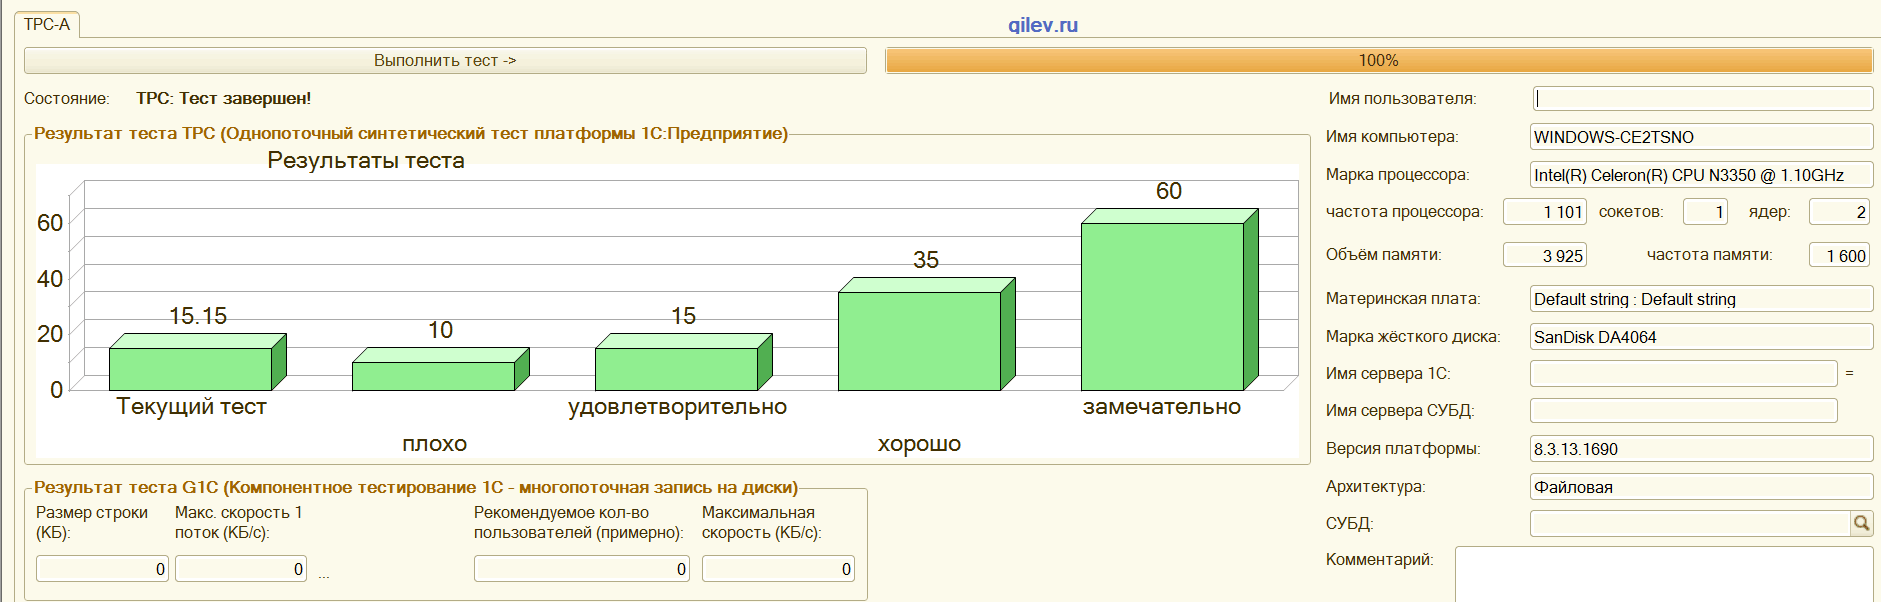Click the "Имя пользователя" input field
The width and height of the screenshot is (1881, 602).
click(x=1701, y=98)
